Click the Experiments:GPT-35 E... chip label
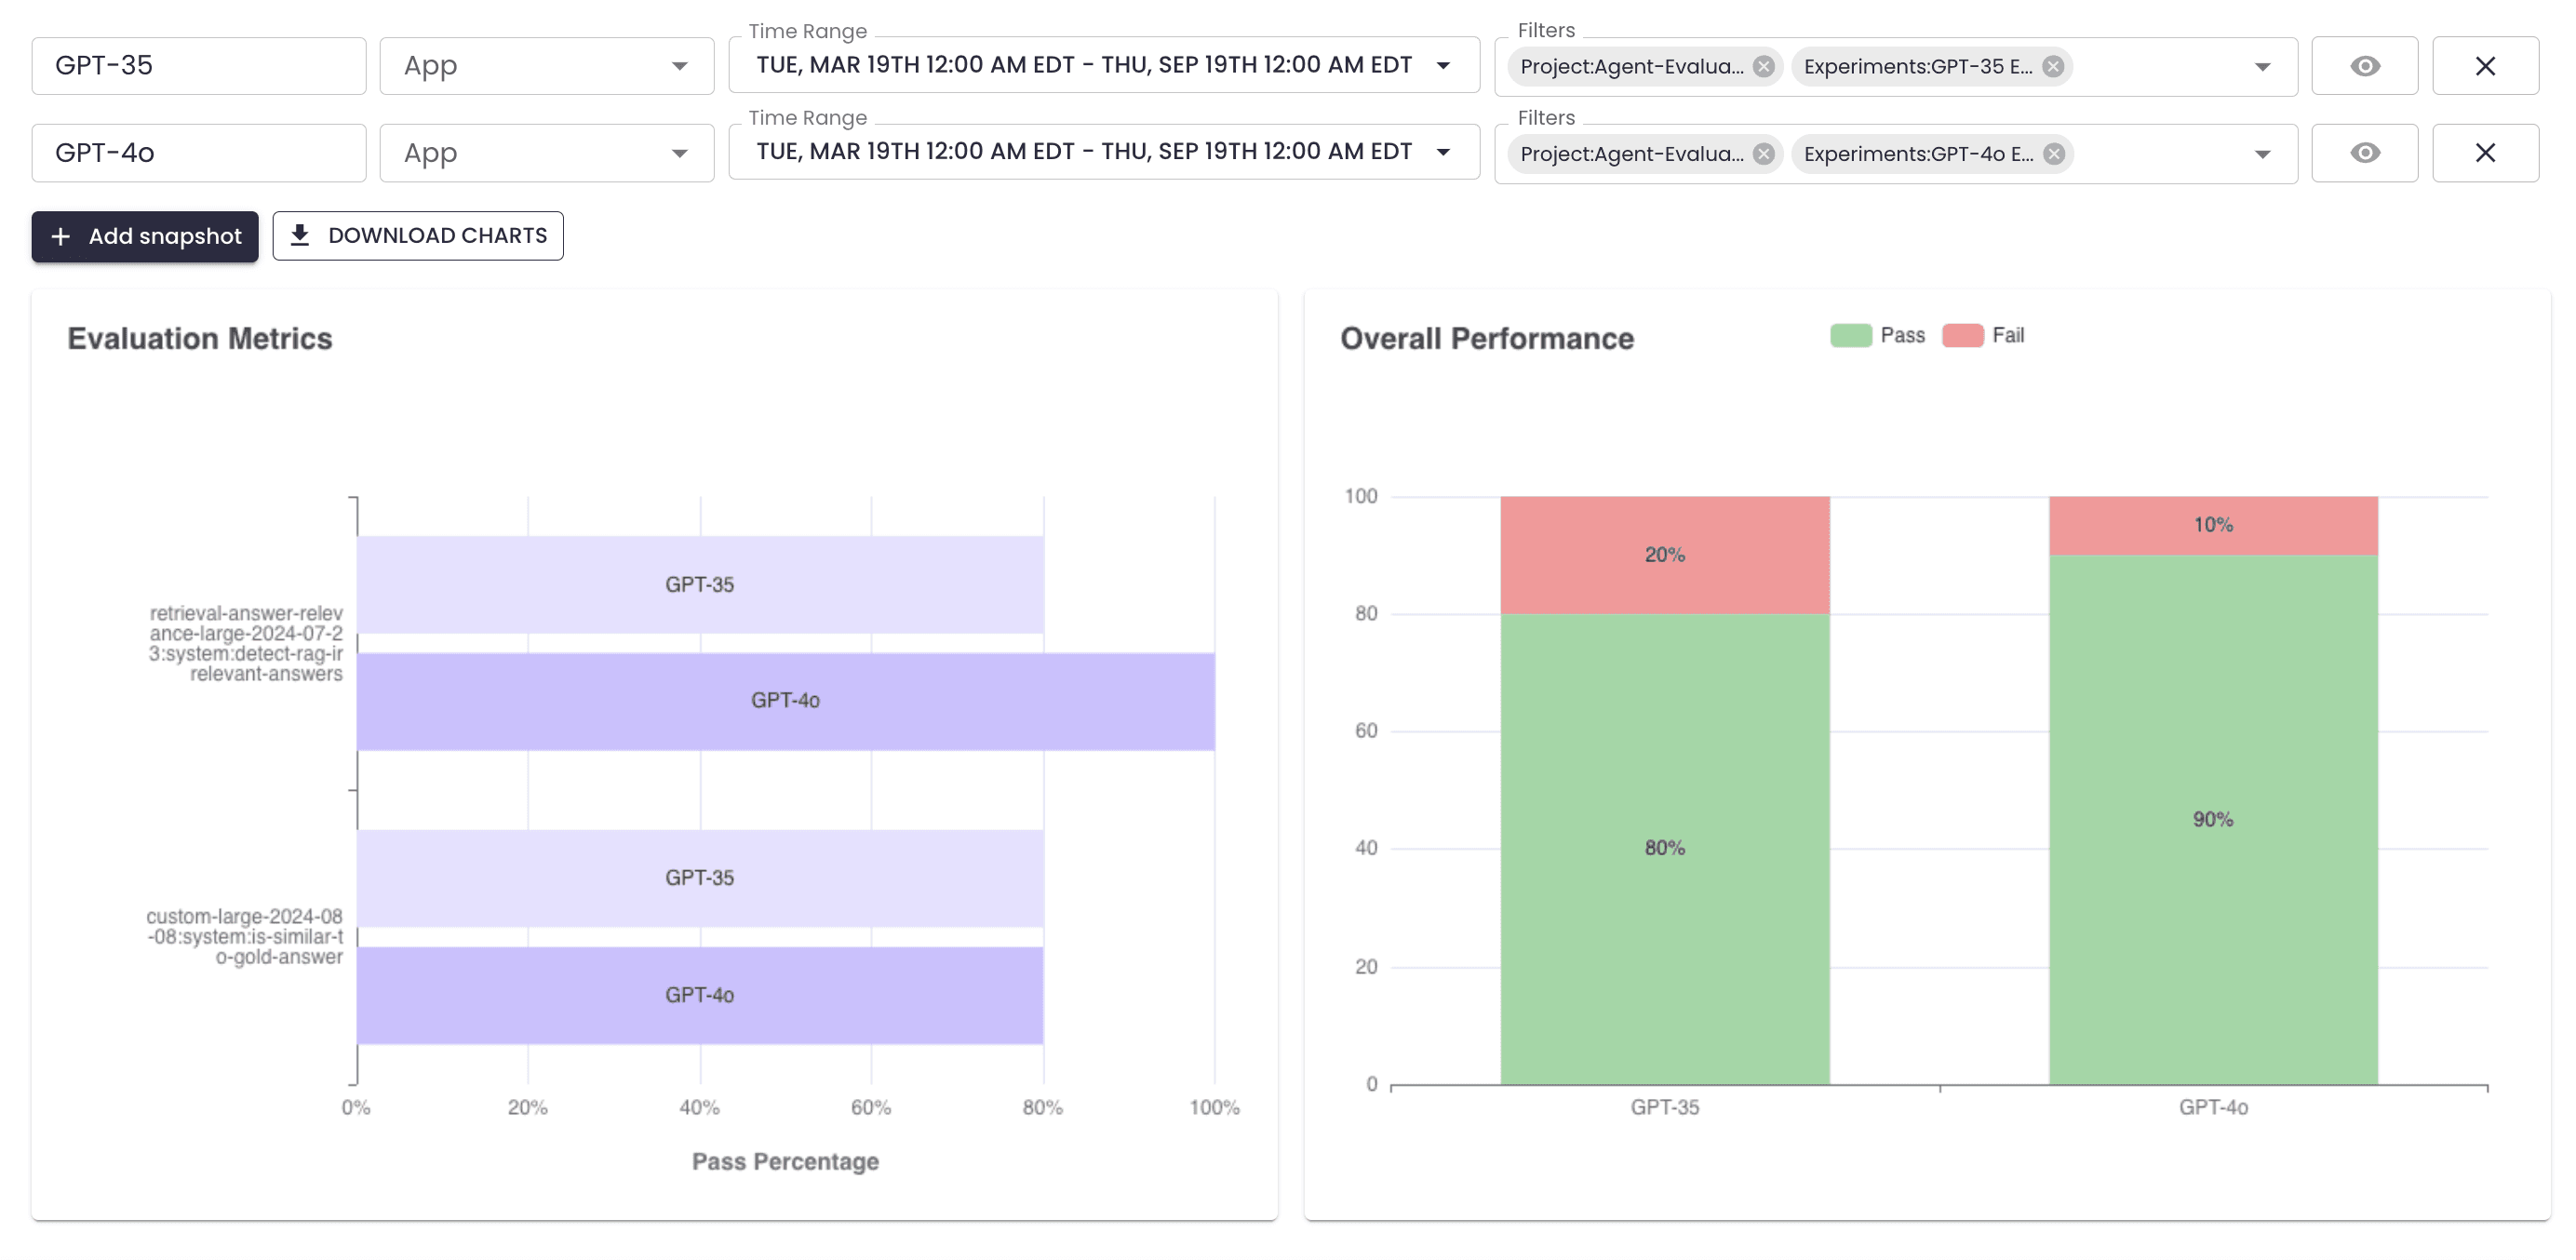Image resolution: width=2576 pixels, height=1260 pixels. (x=1918, y=66)
